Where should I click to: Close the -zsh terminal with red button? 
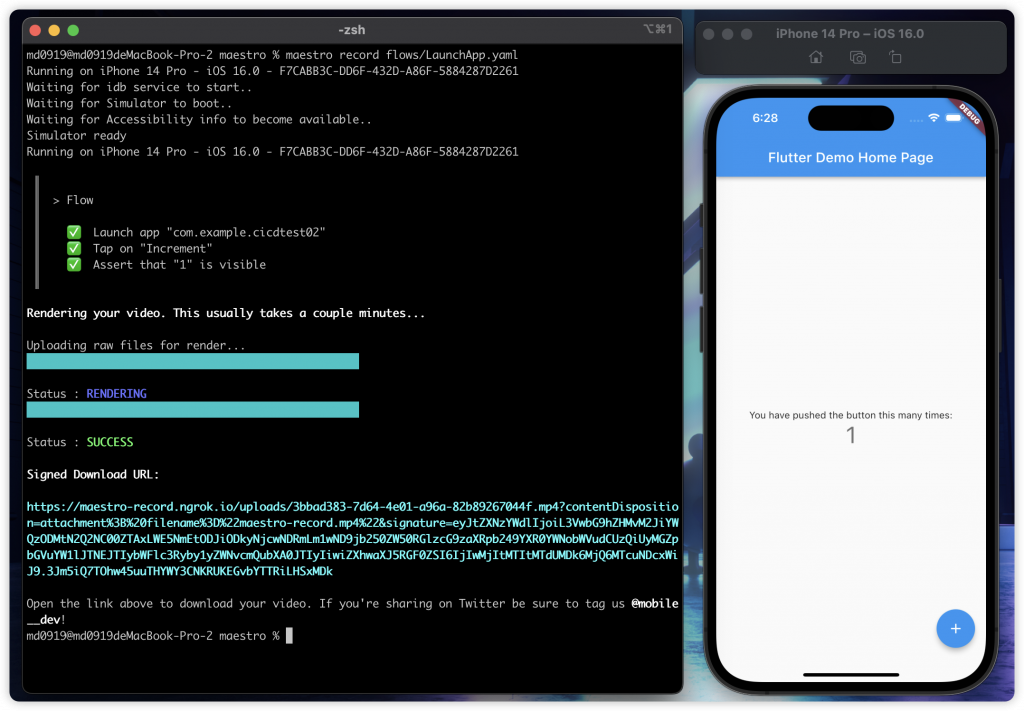[36, 30]
